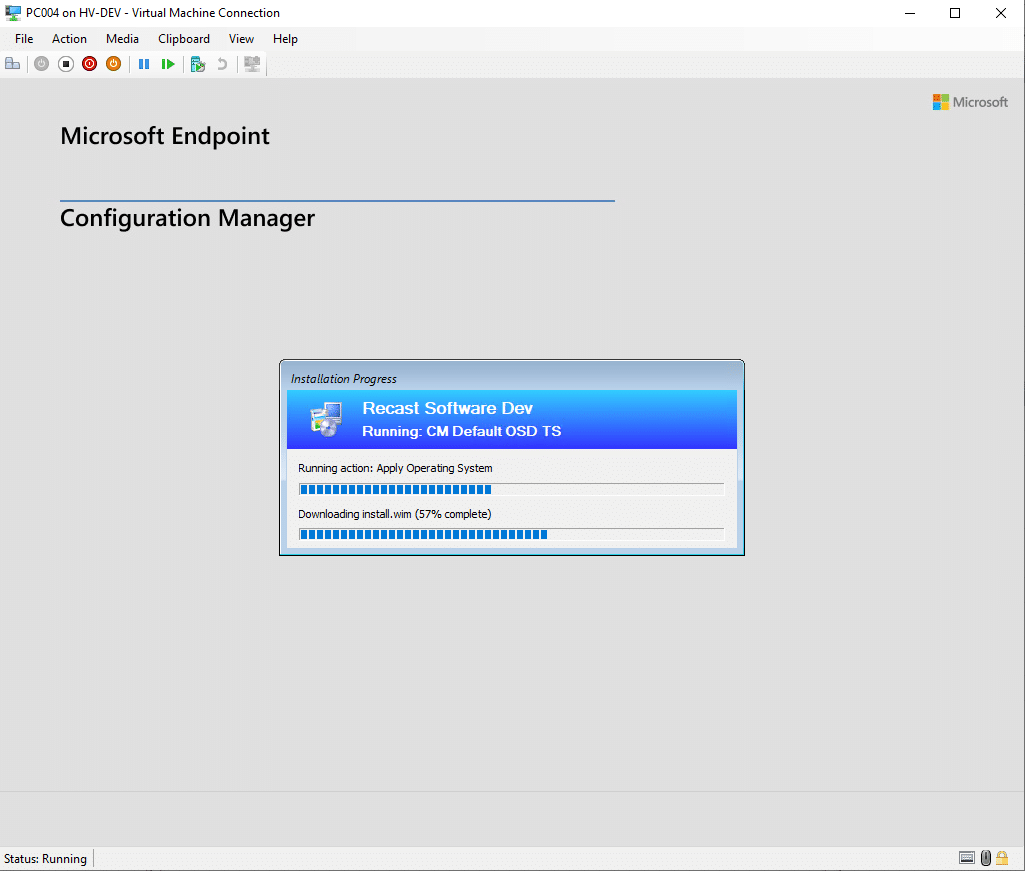The width and height of the screenshot is (1025, 871).
Task: Click the lock icon in the status bar
Action: (x=1001, y=857)
